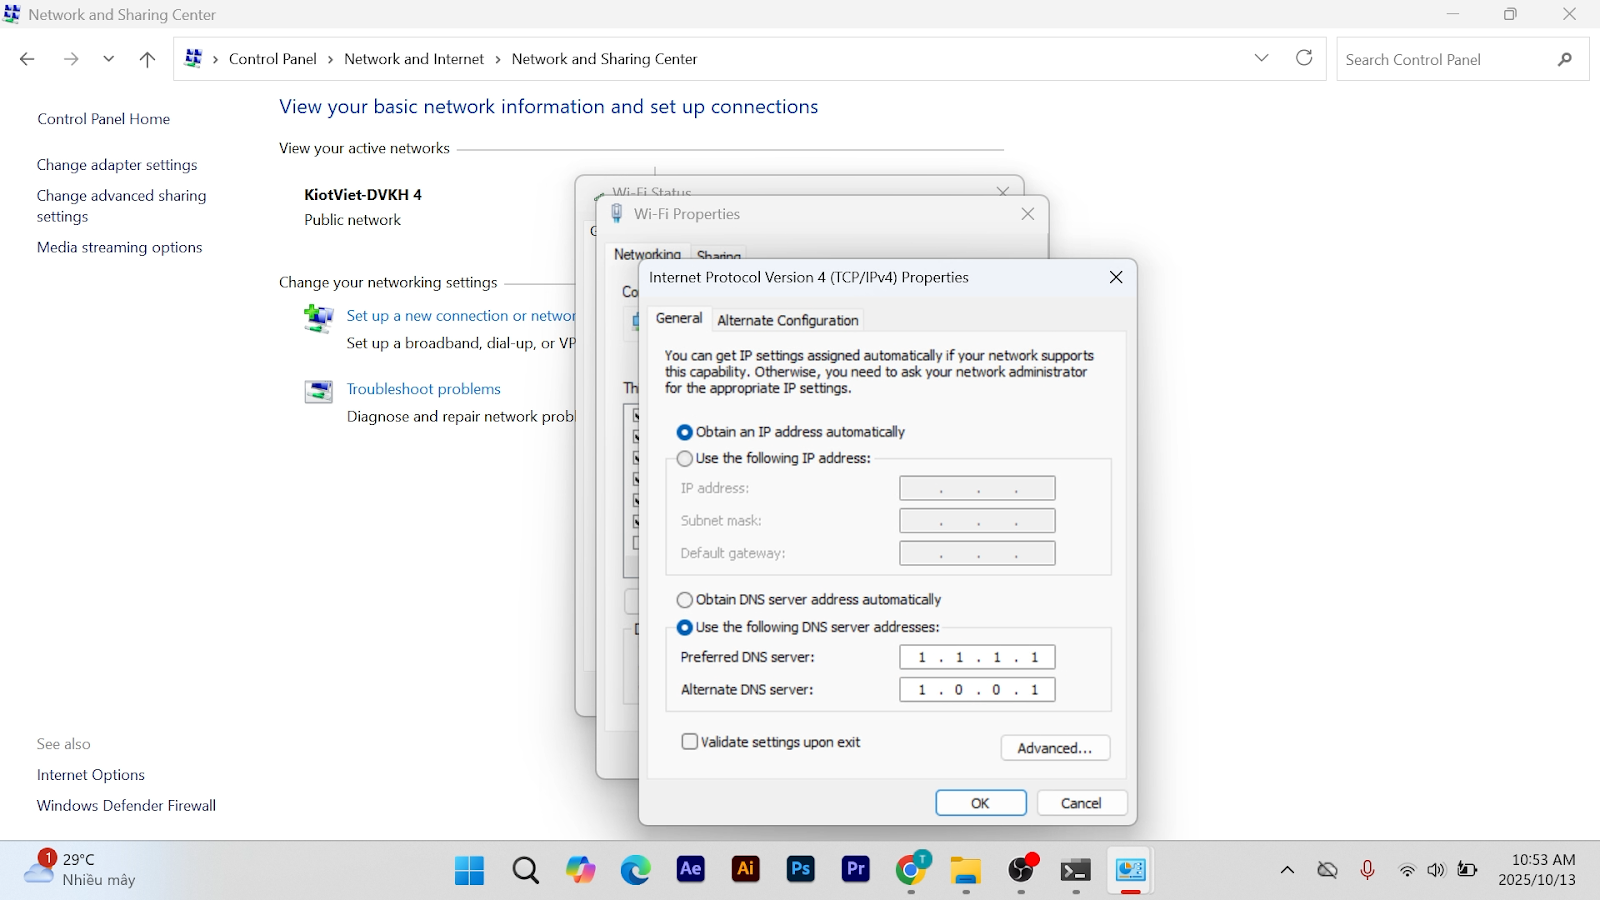1600x900 pixels.
Task: Launch Copilot from the taskbar
Action: [x=580, y=870]
